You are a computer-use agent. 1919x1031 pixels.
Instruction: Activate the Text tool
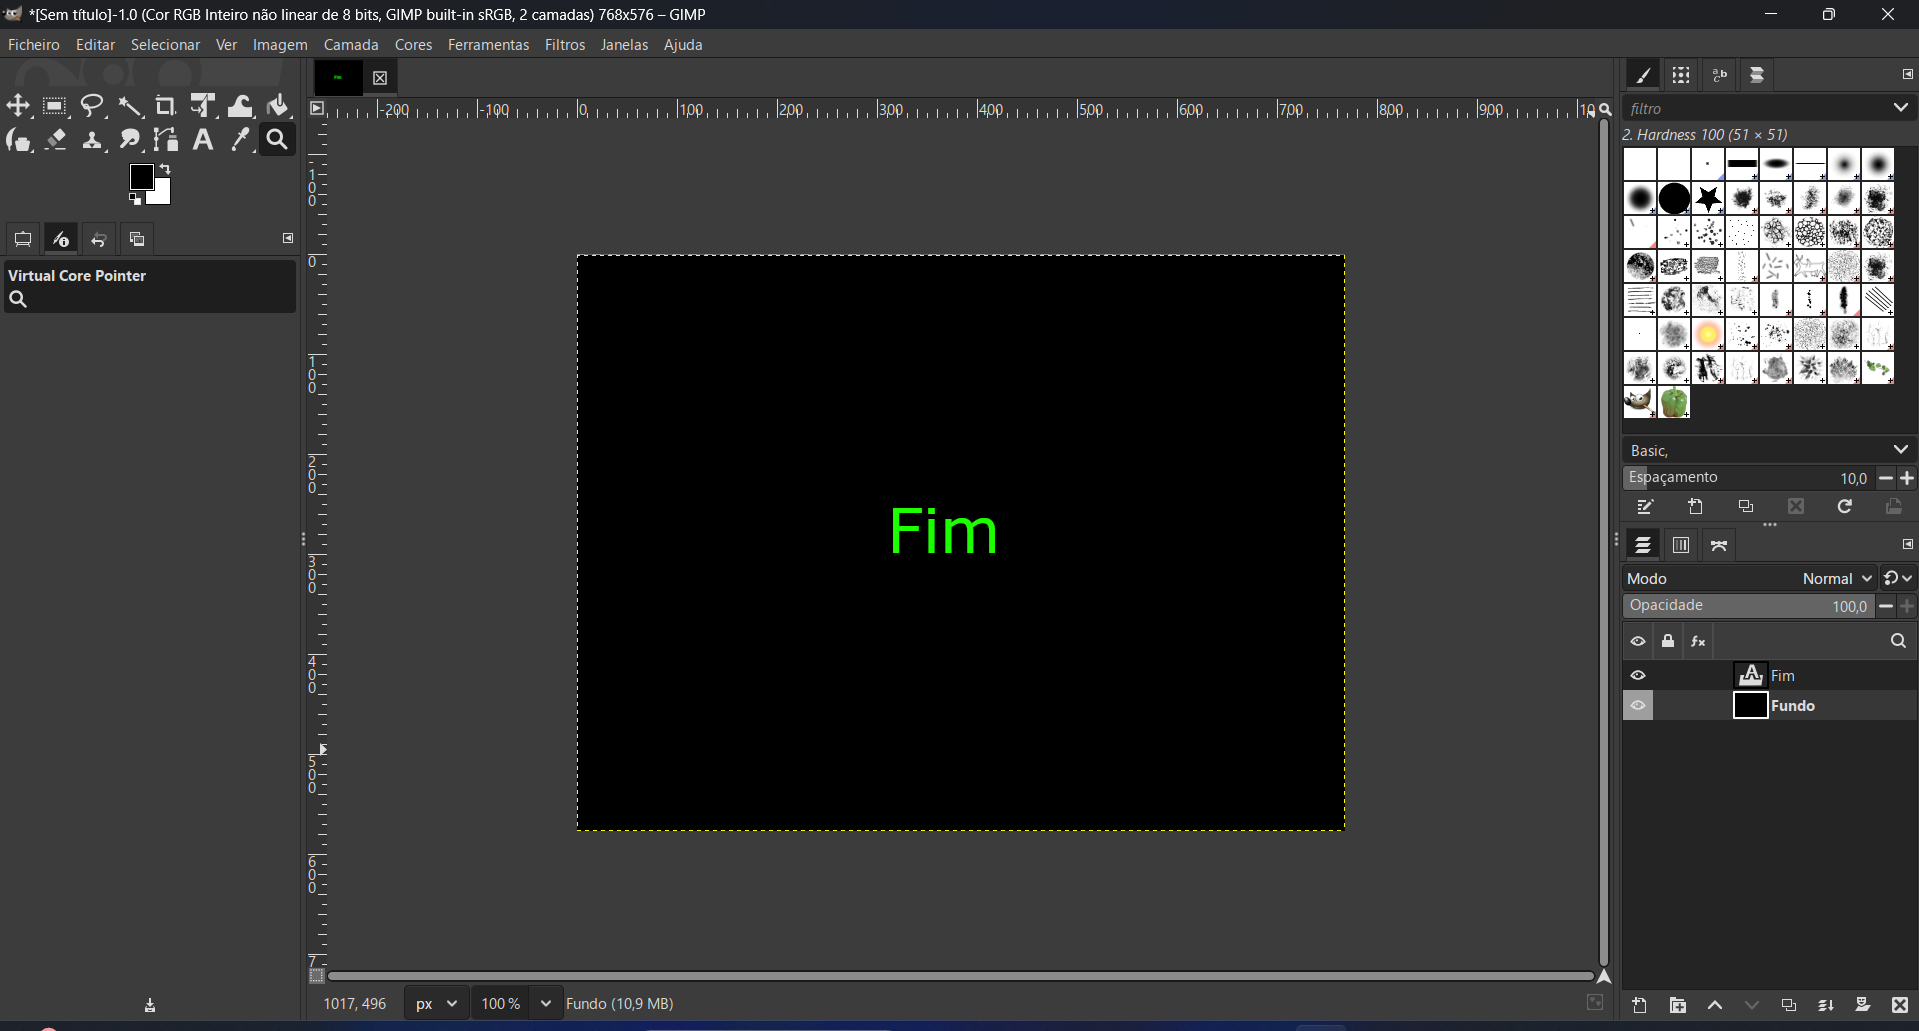tap(203, 140)
